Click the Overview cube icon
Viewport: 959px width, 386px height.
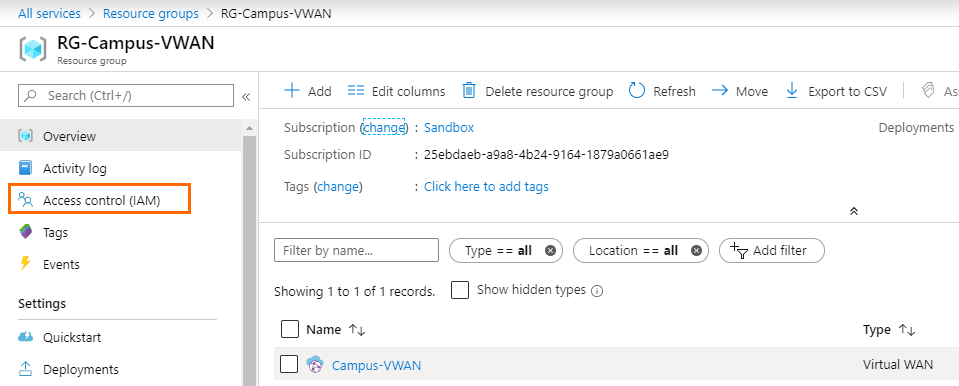pos(26,136)
